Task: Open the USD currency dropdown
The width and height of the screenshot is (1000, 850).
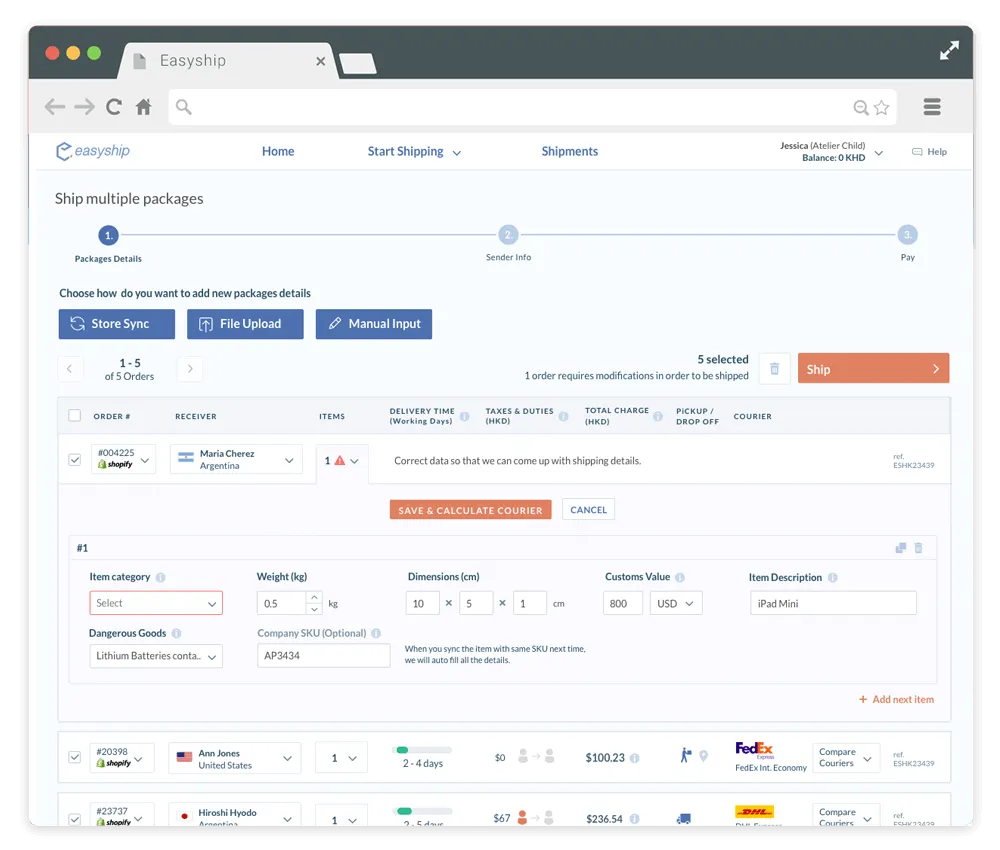Action: tap(676, 603)
